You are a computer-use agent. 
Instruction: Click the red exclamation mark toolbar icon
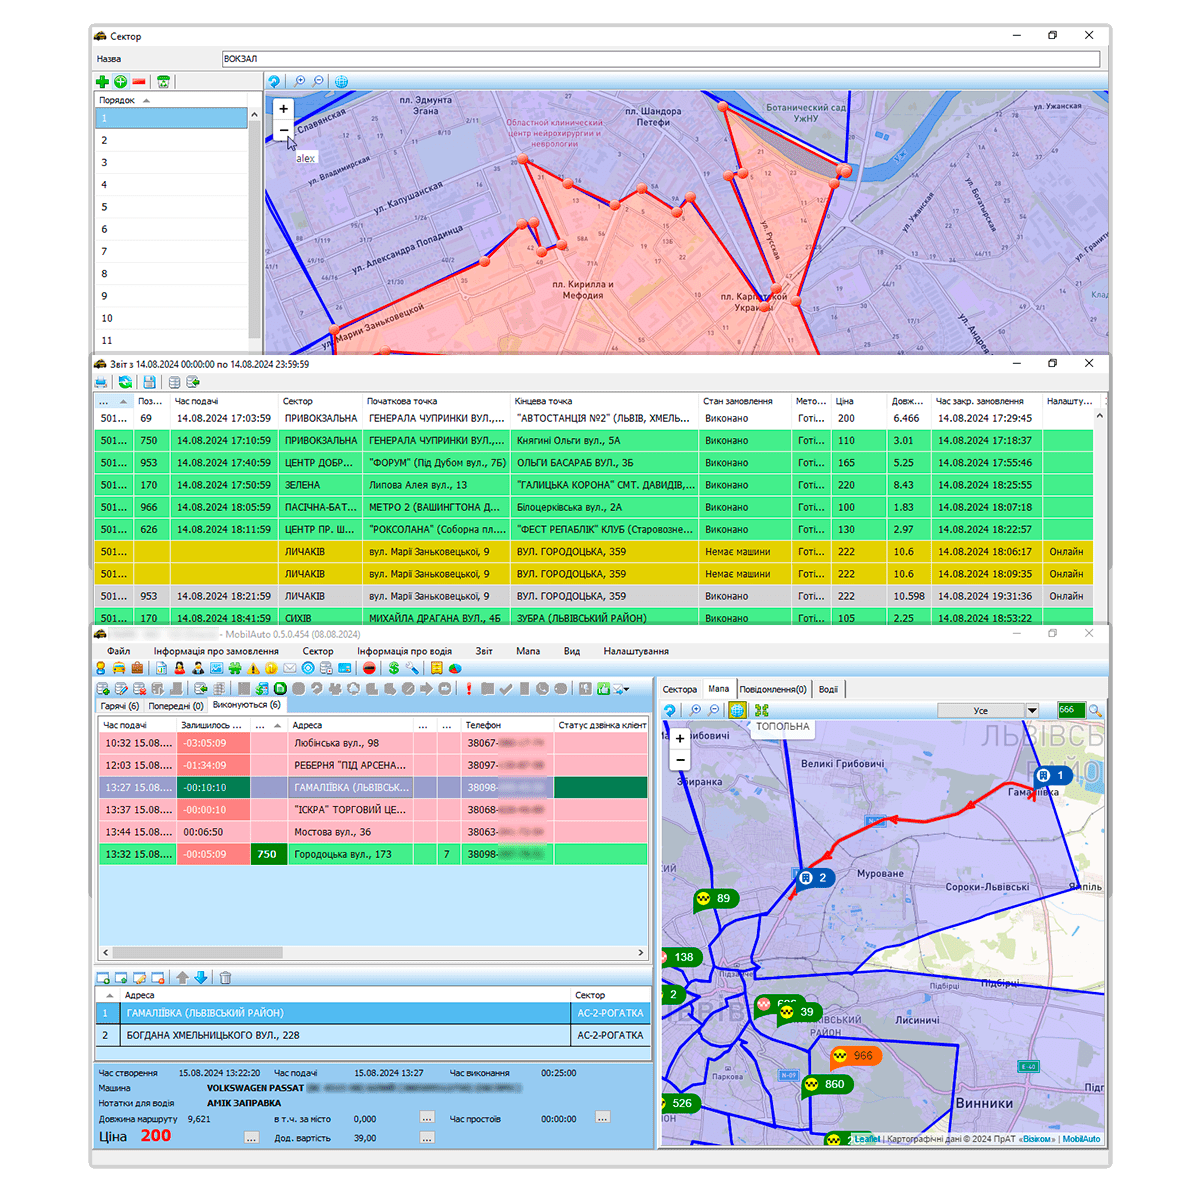468,689
